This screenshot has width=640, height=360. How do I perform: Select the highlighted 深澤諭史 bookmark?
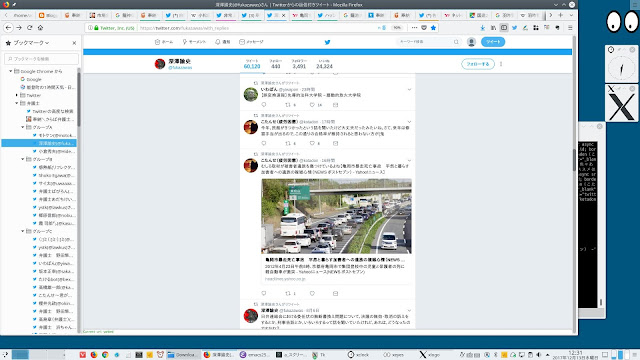pos(39,143)
